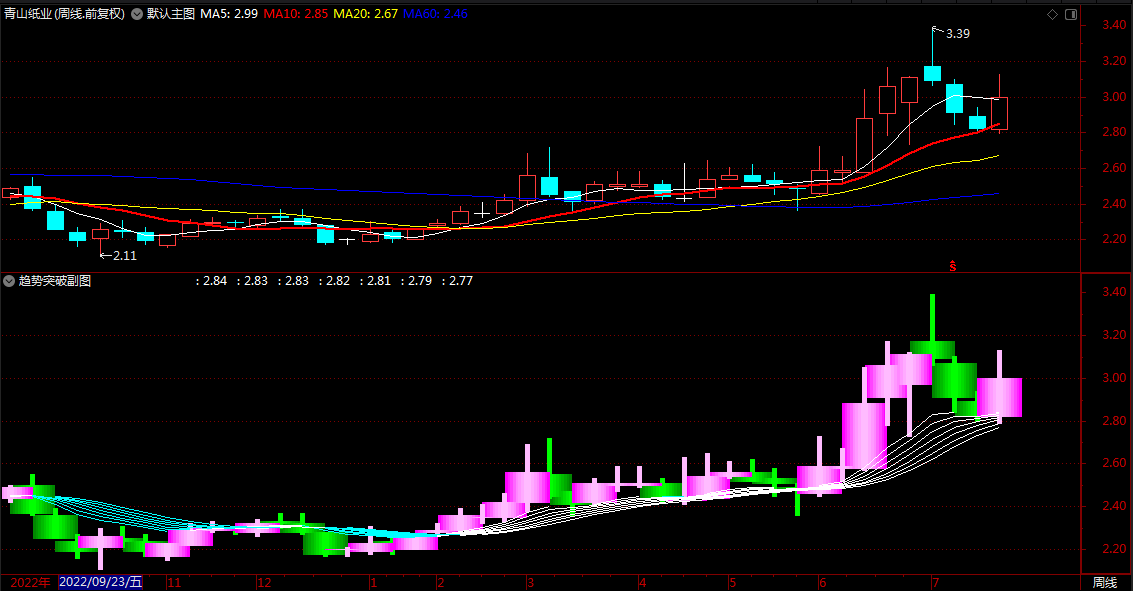The image size is (1133, 591).
Task: Select the MA20: 2.67 label
Action: tap(366, 14)
